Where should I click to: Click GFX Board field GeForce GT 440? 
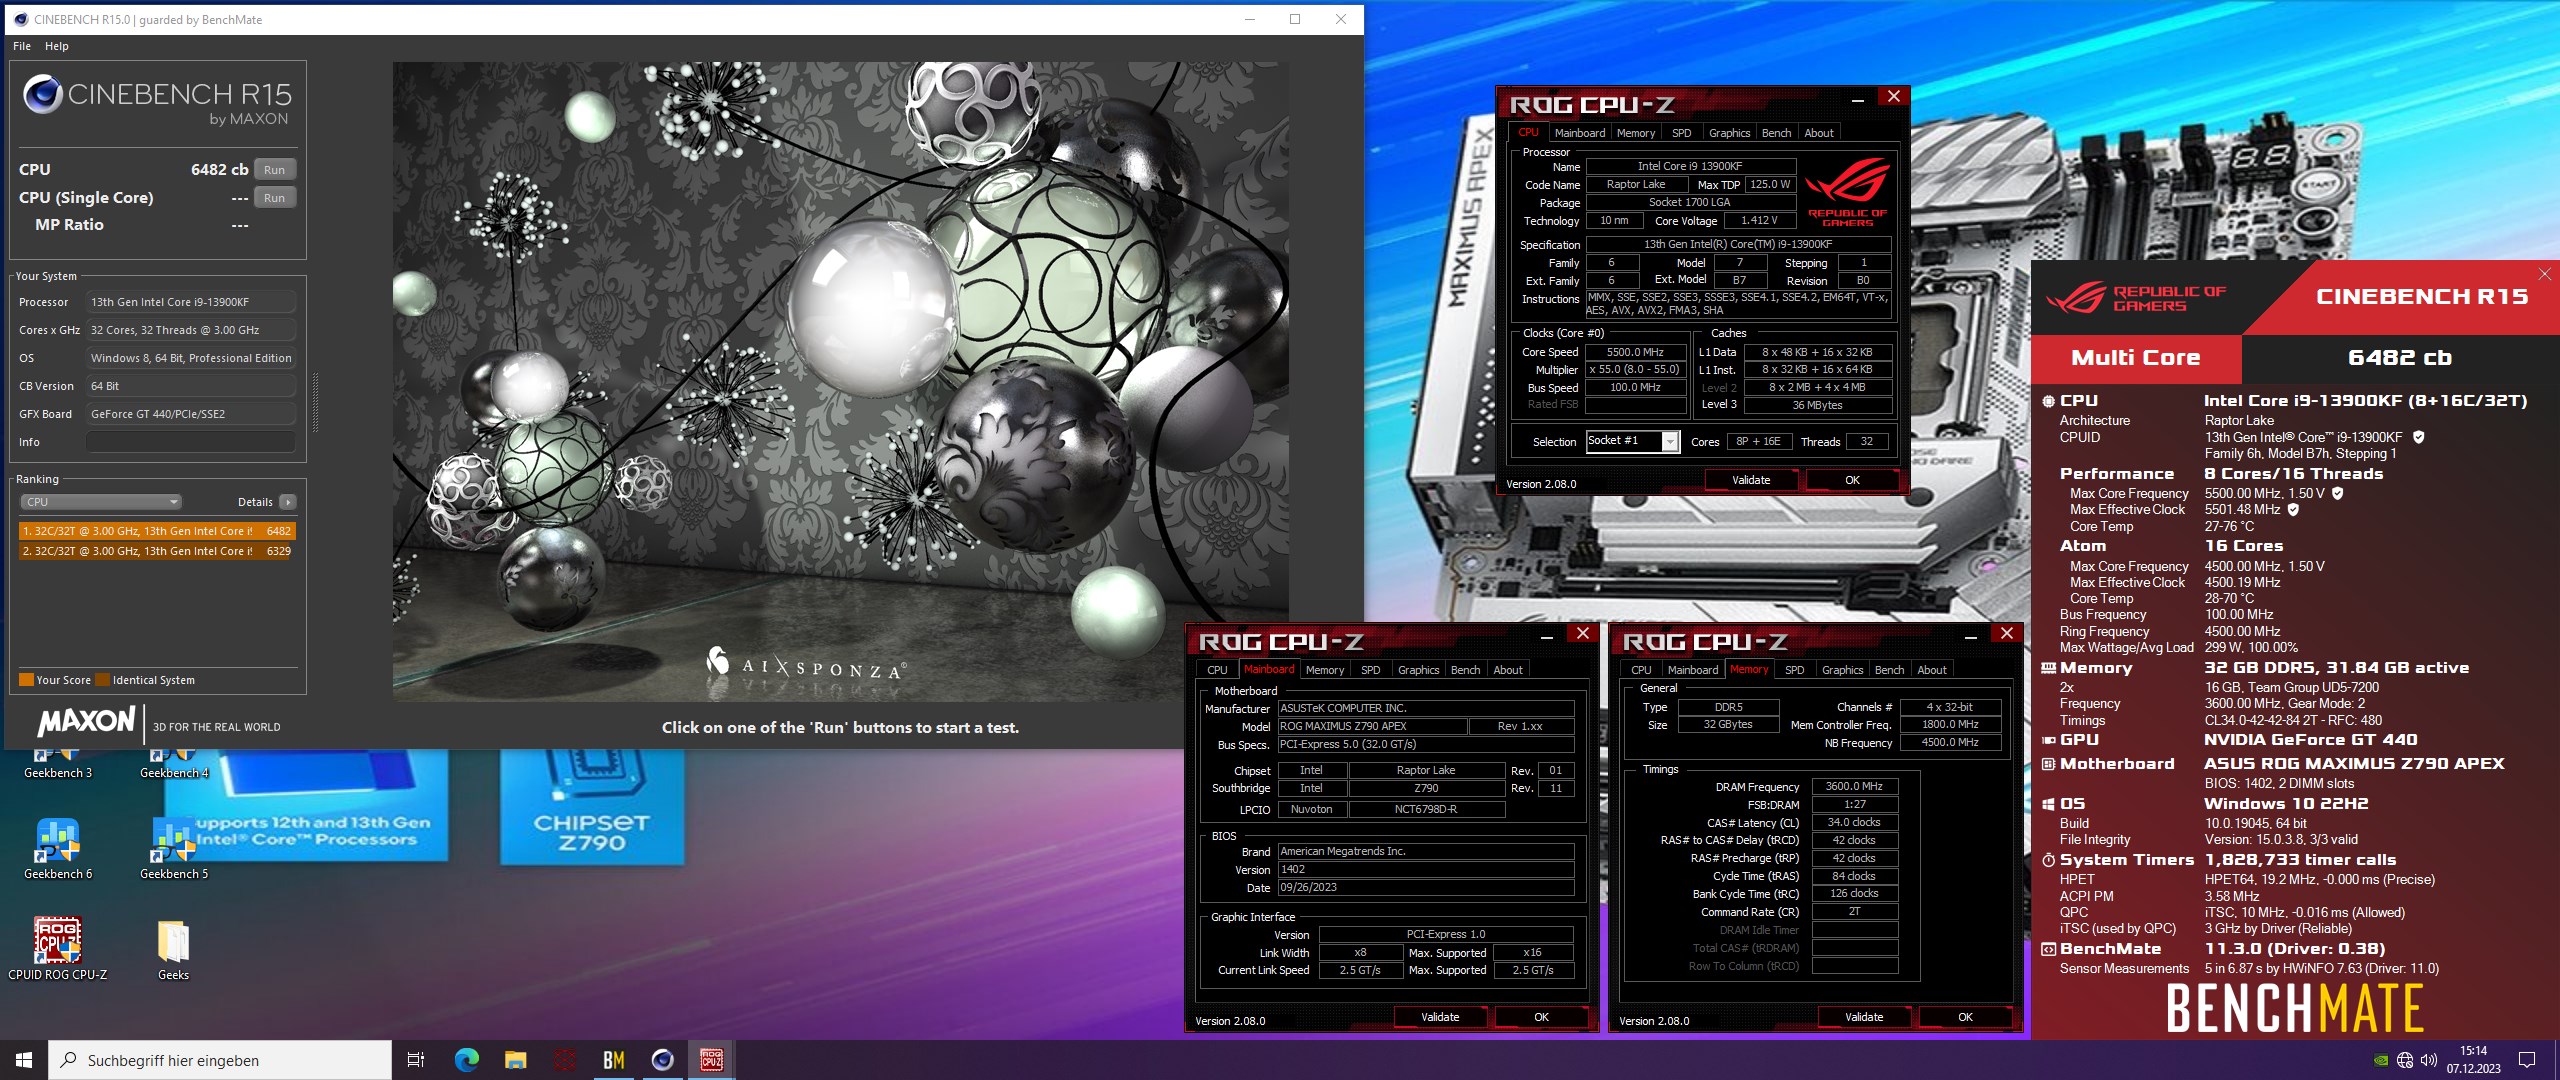191,414
